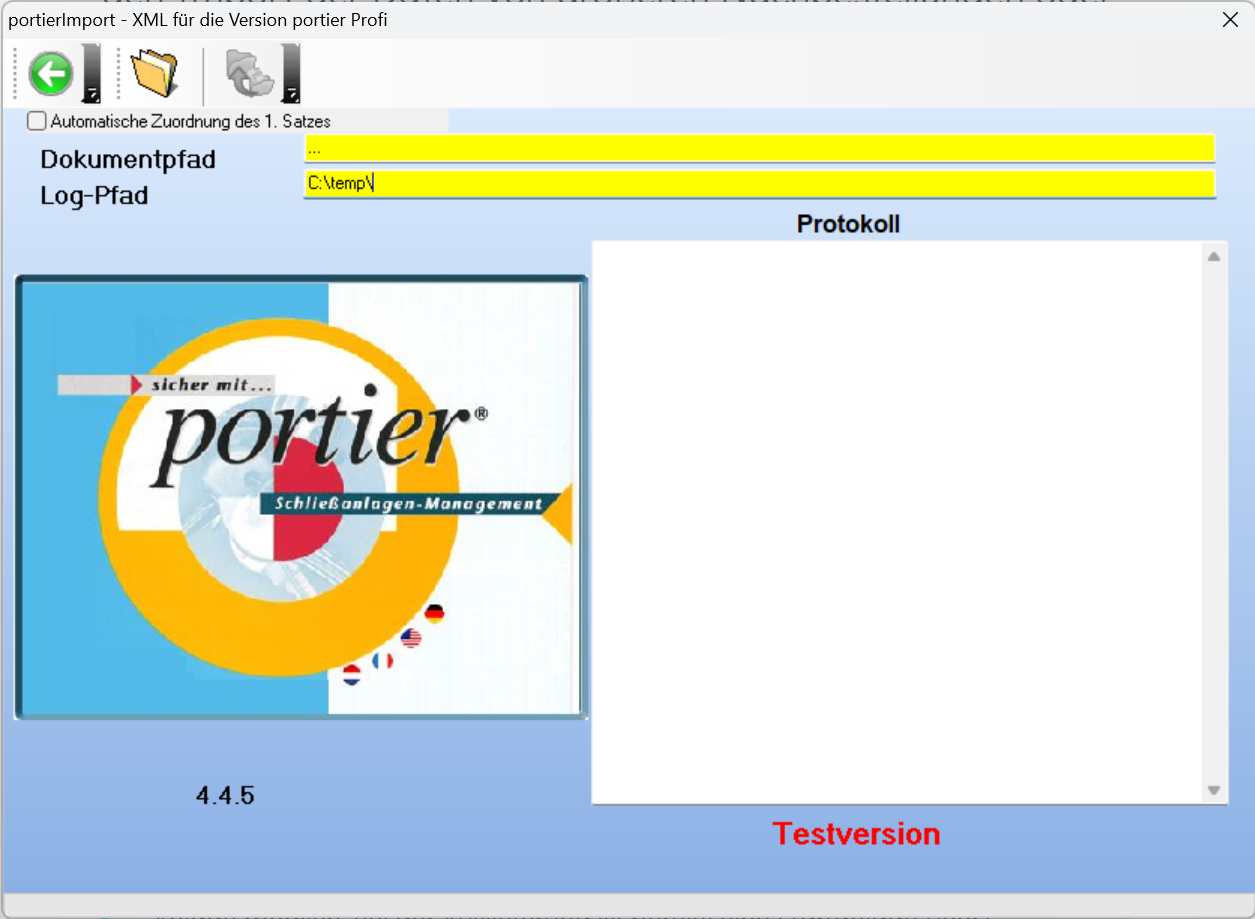Click the red Testversion label
The height and width of the screenshot is (919, 1255).
pyautogui.click(x=856, y=833)
